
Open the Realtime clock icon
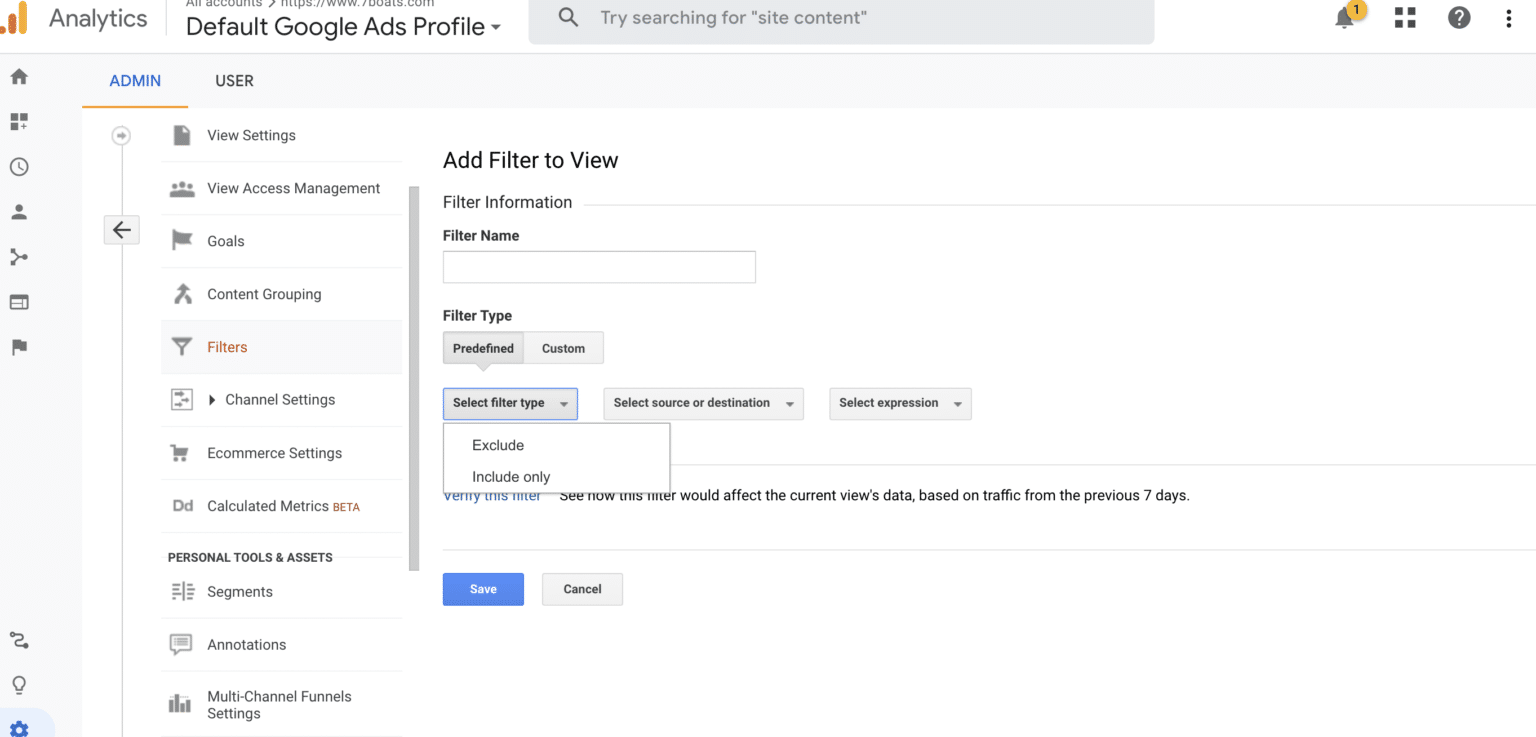click(18, 166)
